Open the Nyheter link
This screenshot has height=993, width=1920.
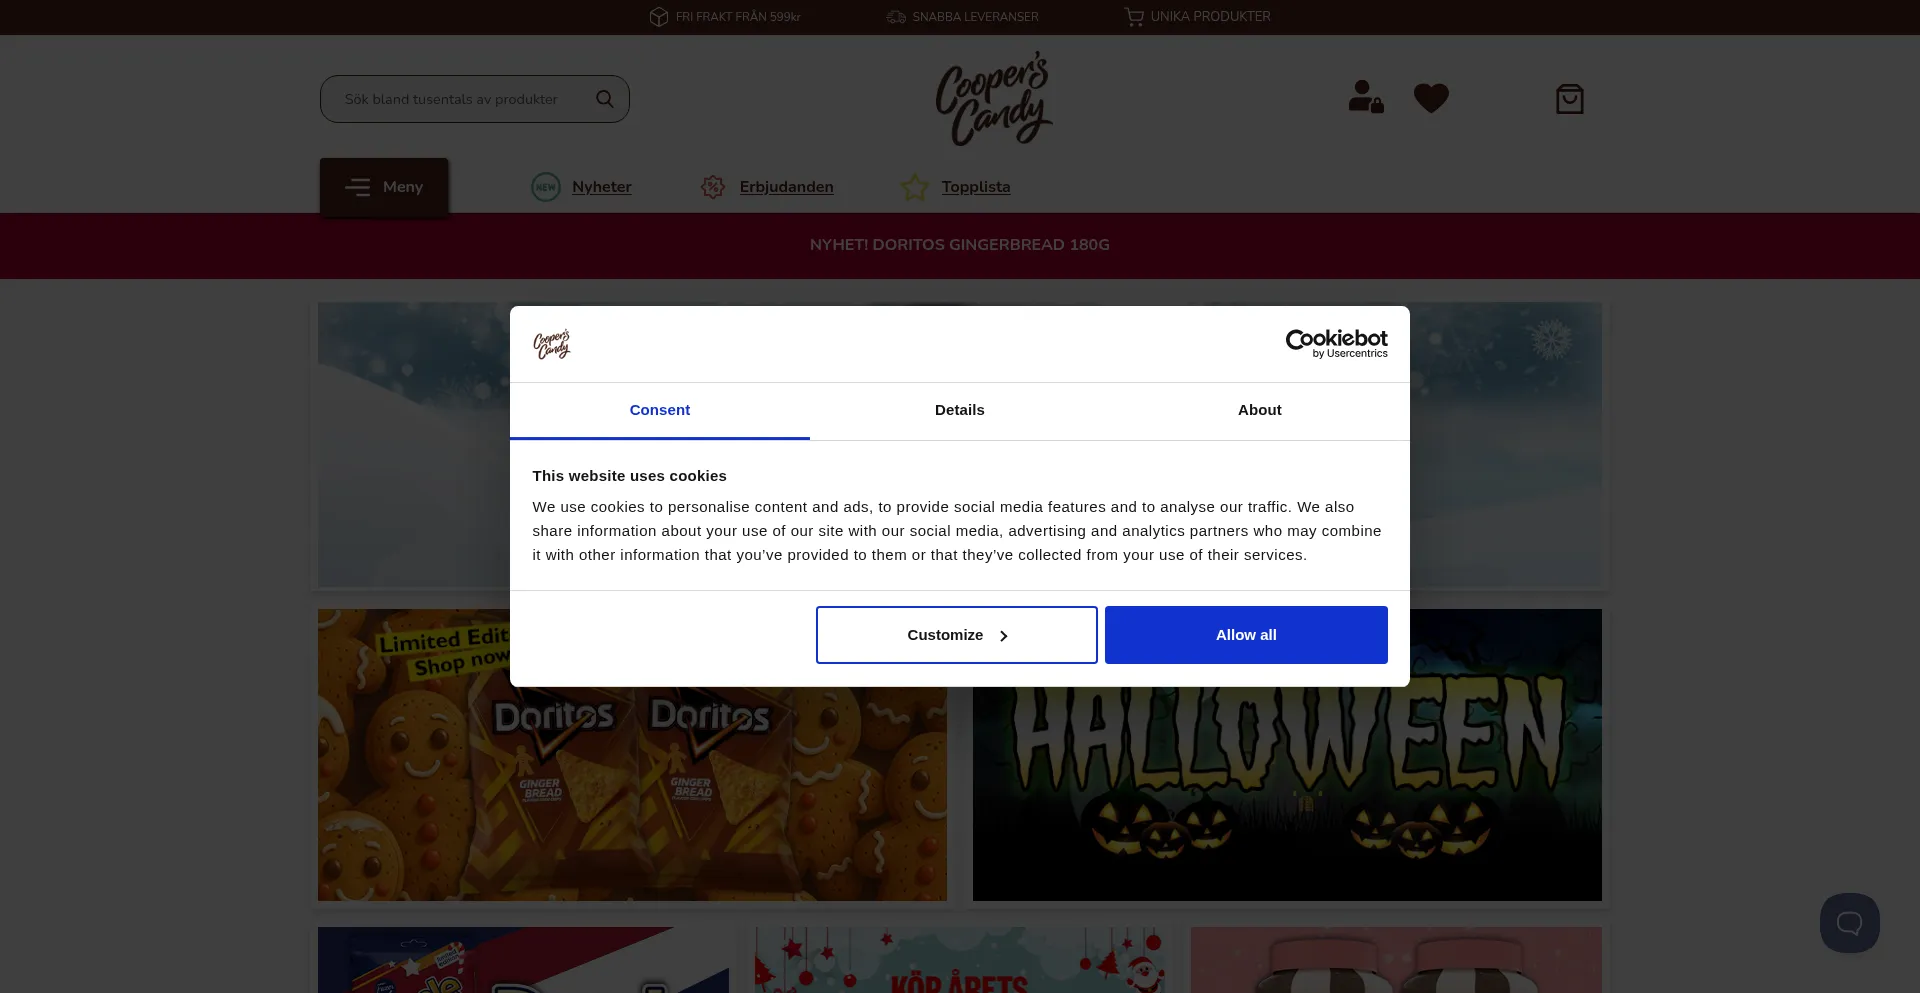602,187
